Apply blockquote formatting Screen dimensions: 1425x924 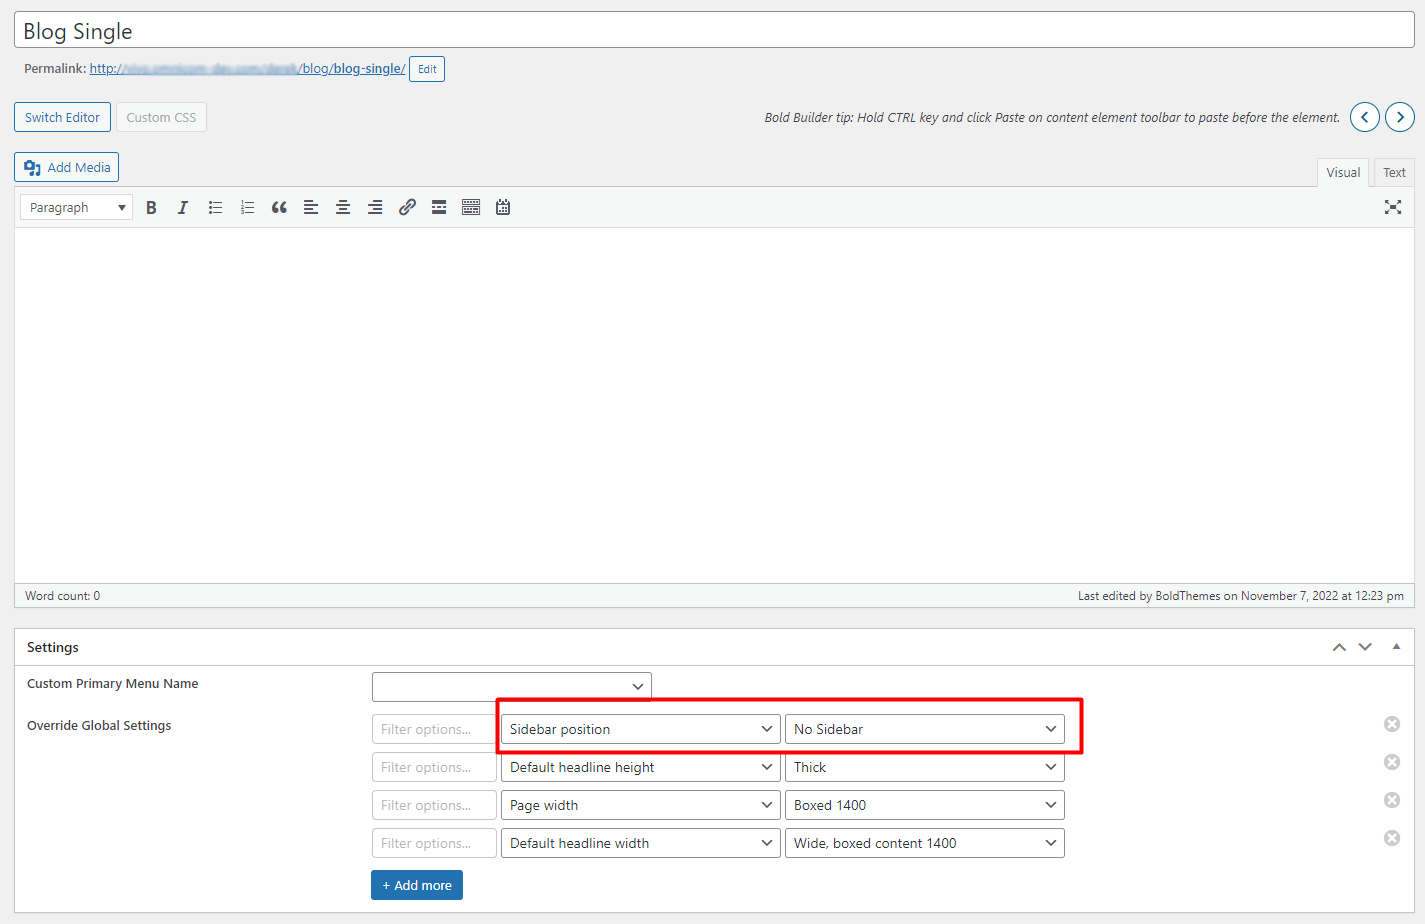click(x=279, y=207)
